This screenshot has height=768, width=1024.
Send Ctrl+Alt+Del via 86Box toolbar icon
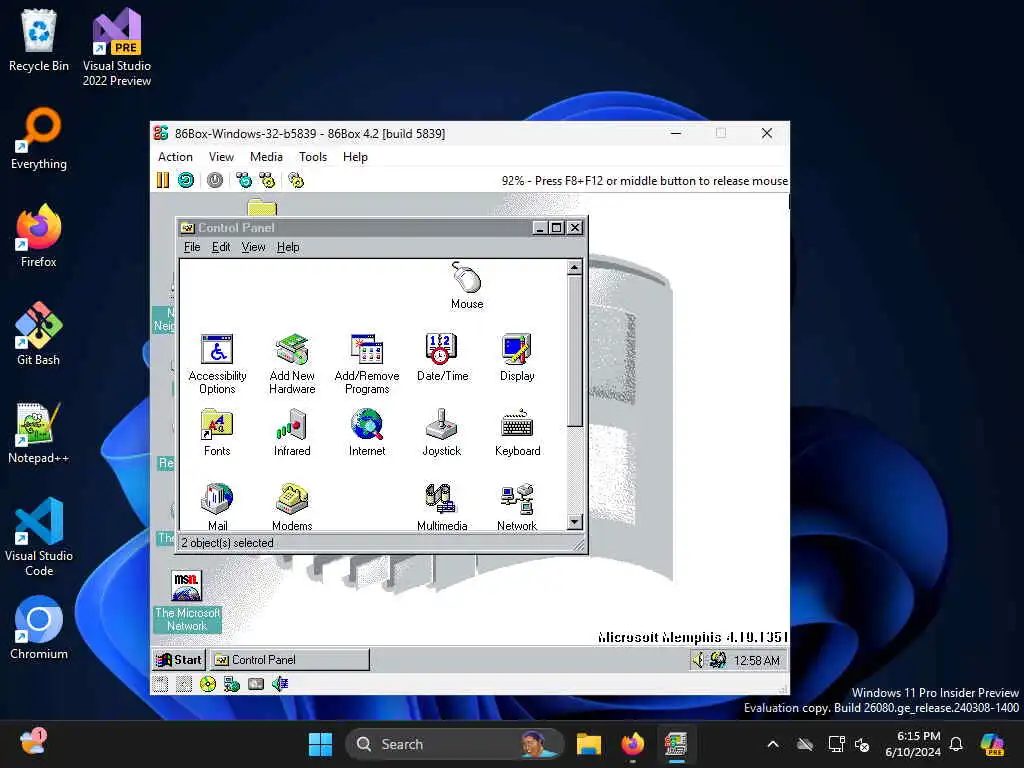pyautogui.click(x=244, y=180)
